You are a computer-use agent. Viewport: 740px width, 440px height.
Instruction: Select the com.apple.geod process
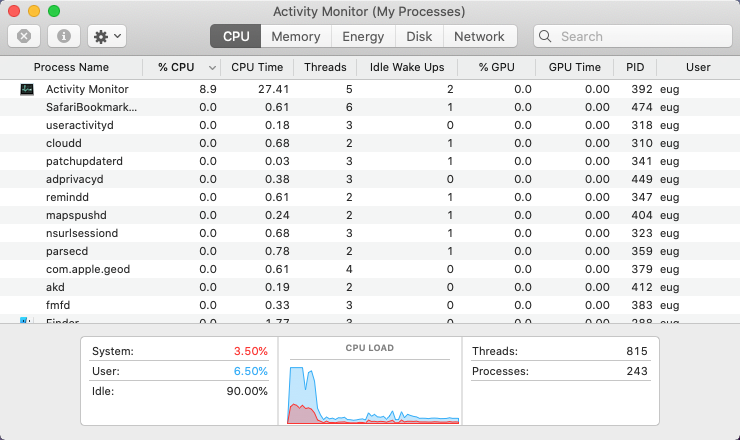pyautogui.click(x=370, y=269)
